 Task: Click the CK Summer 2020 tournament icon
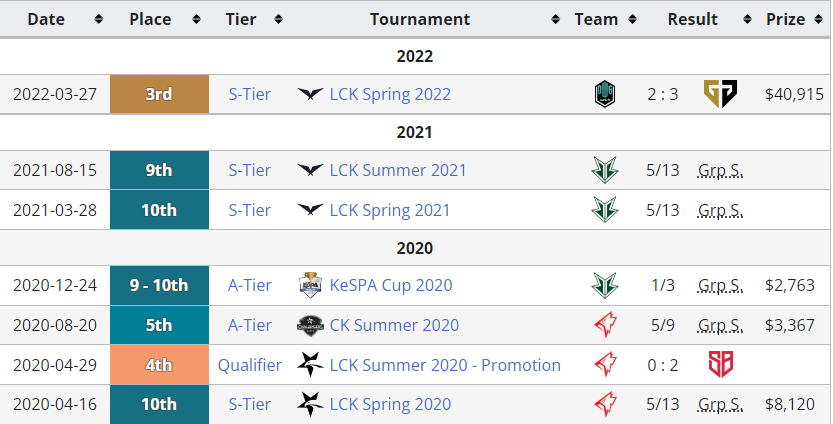click(x=311, y=325)
